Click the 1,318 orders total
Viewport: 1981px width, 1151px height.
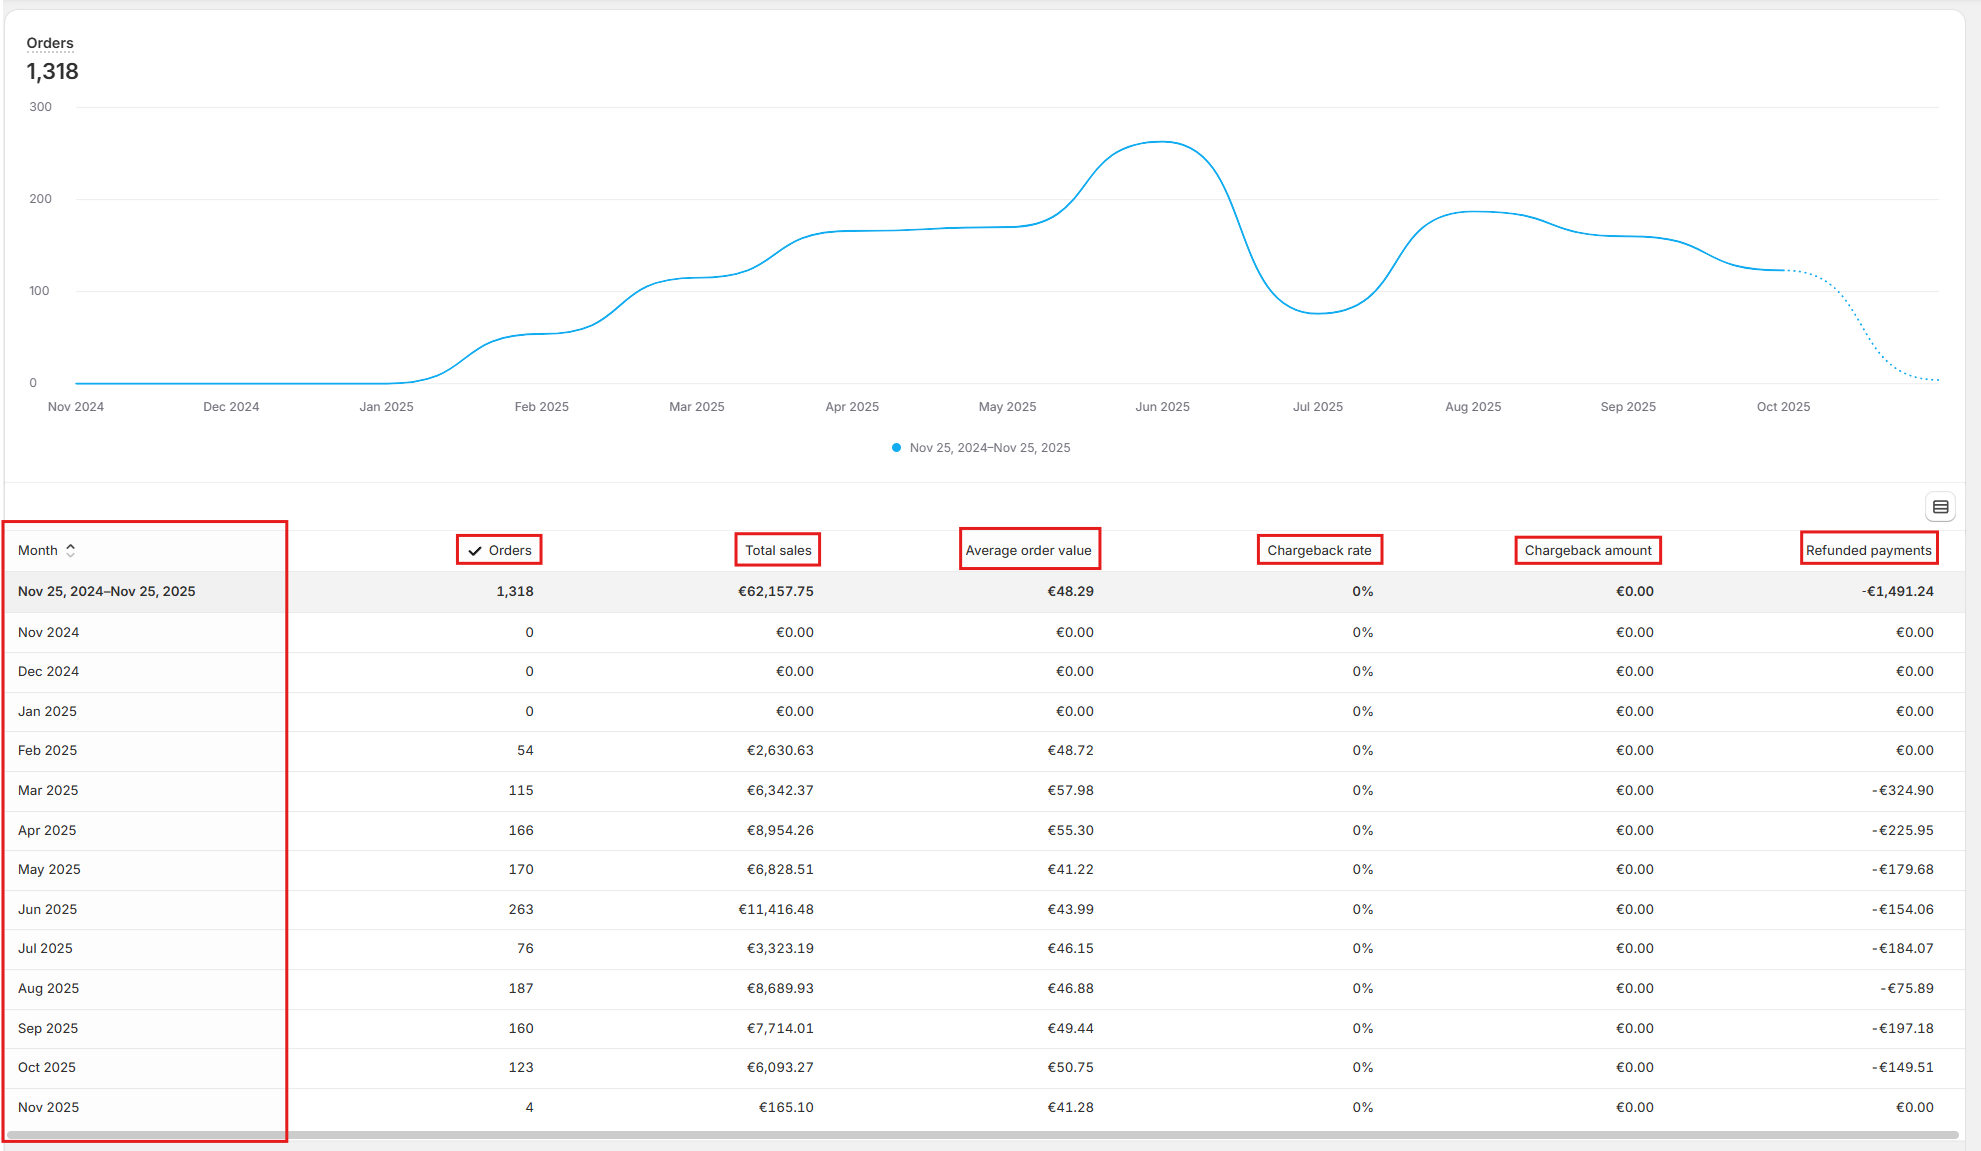pyautogui.click(x=52, y=72)
